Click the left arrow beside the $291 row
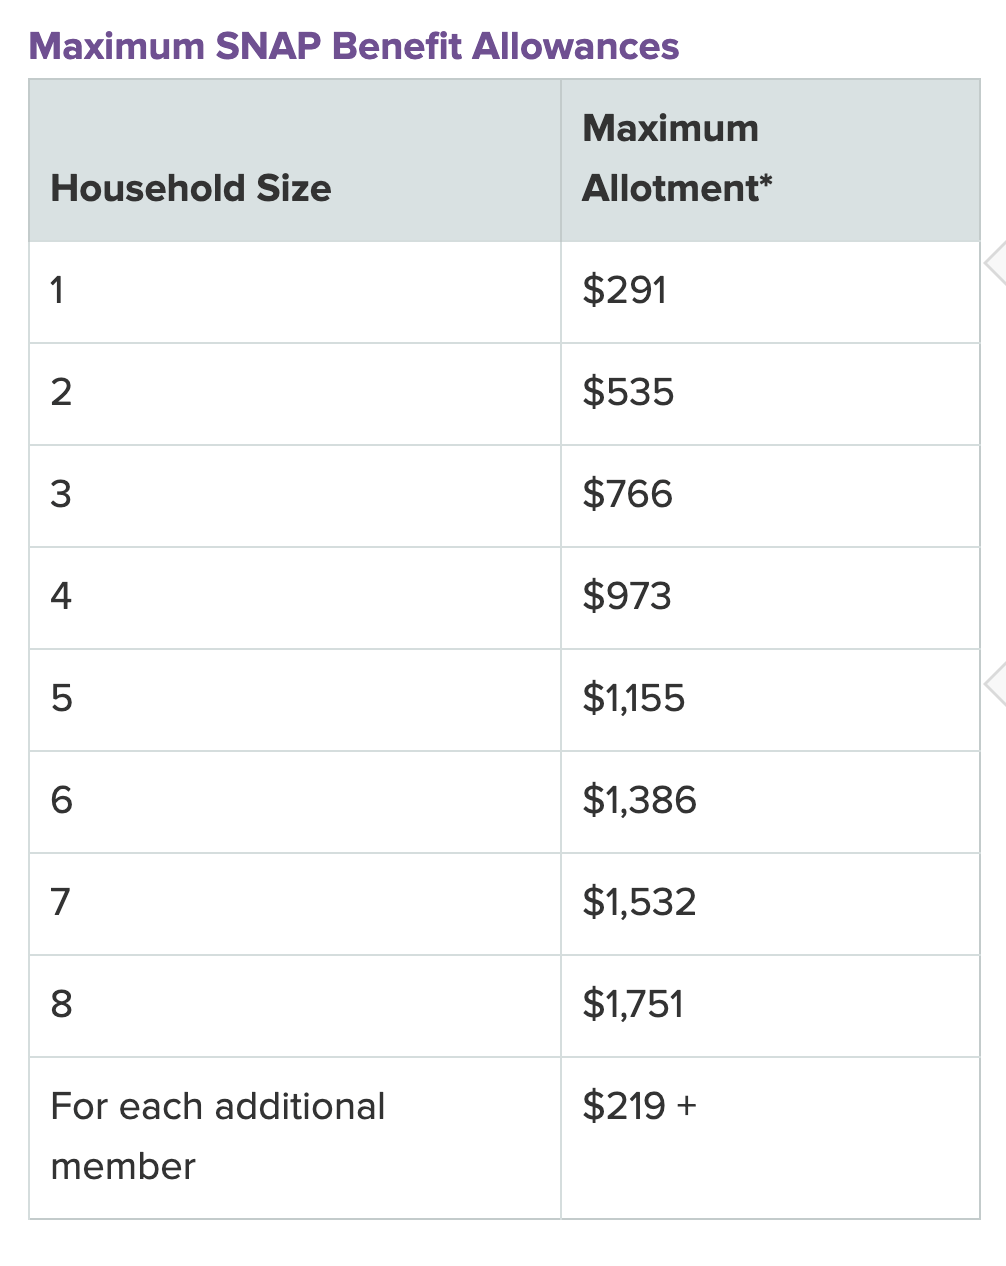Image resolution: width=1006 pixels, height=1266 pixels. click(x=994, y=264)
